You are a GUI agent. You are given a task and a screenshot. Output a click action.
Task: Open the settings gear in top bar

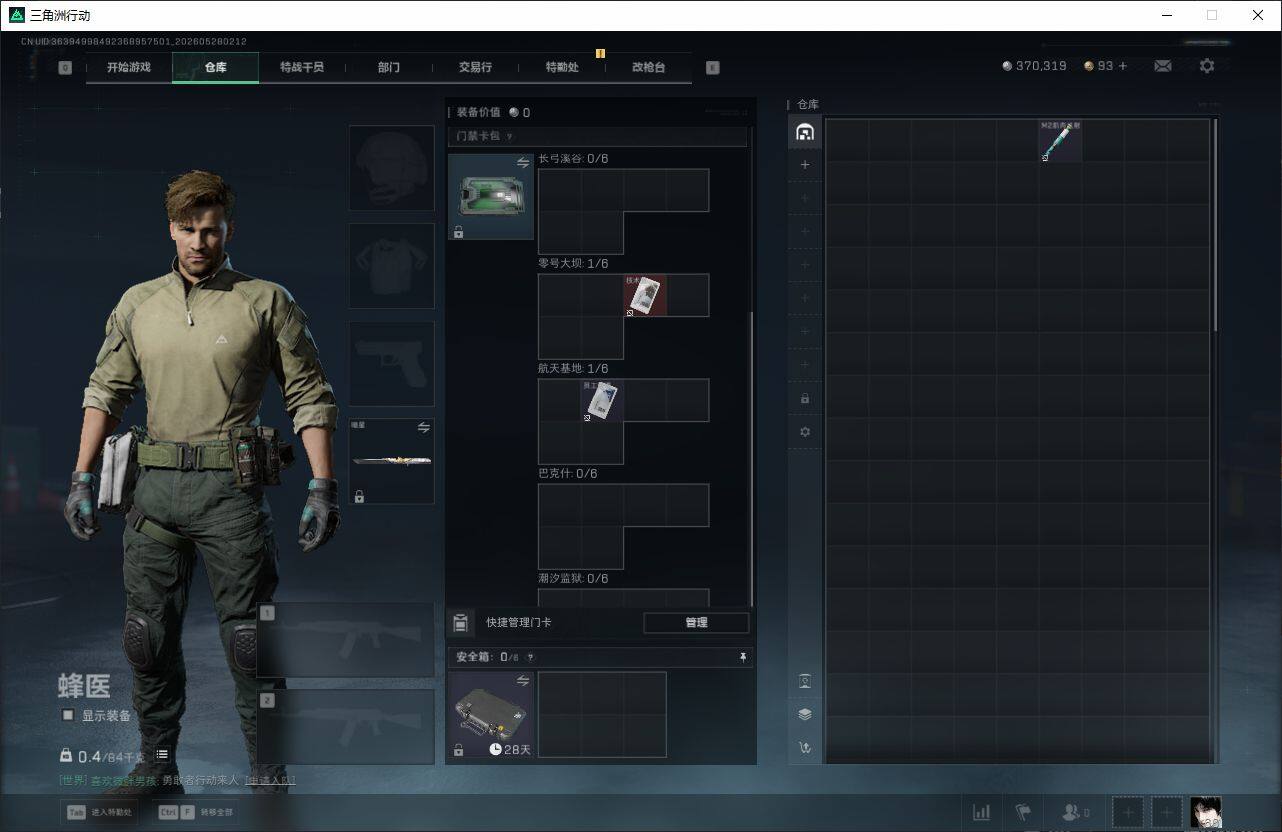pyautogui.click(x=1207, y=66)
